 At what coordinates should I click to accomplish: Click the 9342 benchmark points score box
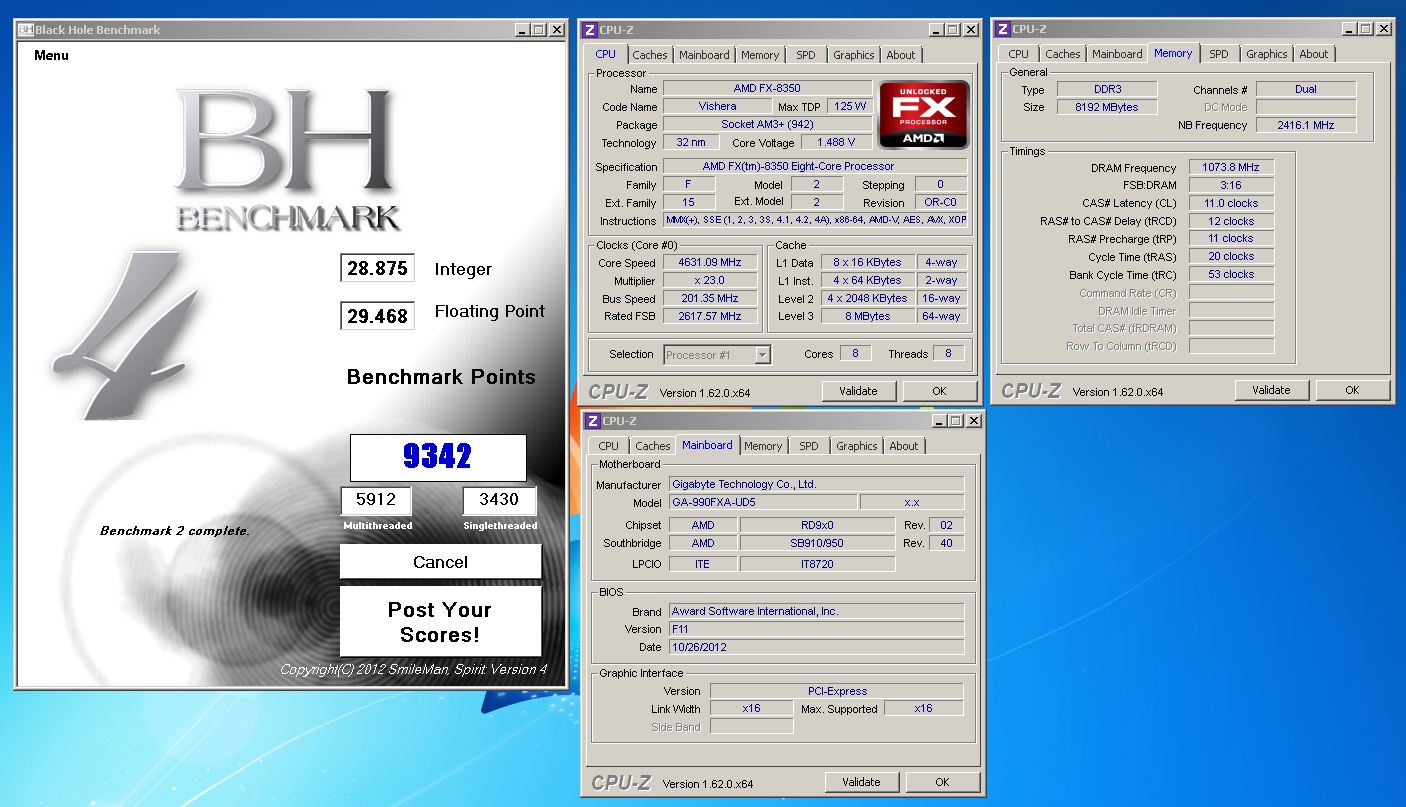coord(438,457)
